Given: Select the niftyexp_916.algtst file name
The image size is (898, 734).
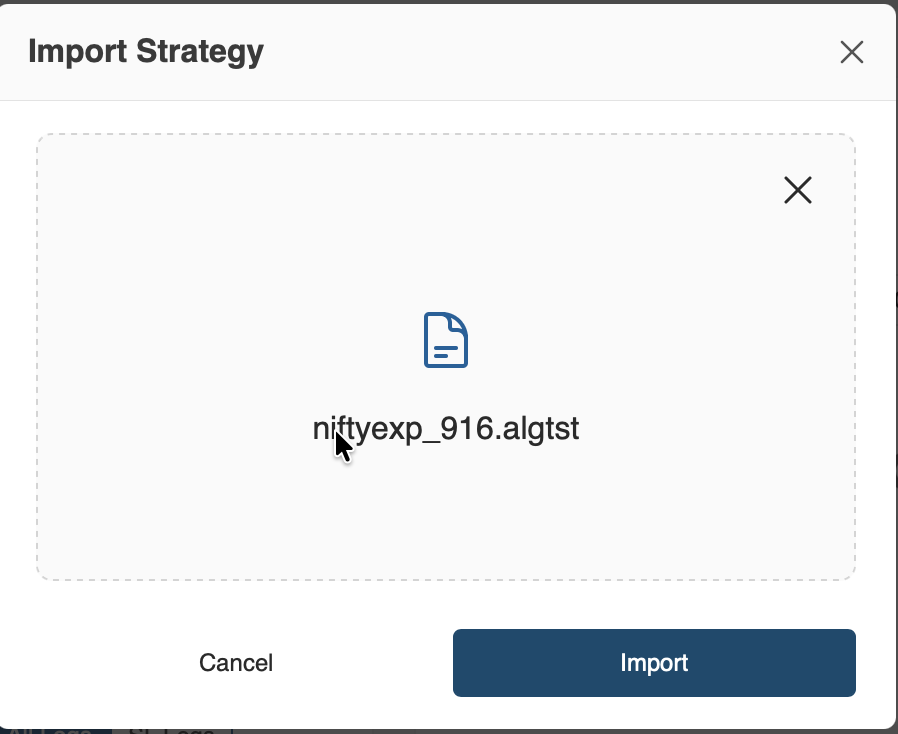Looking at the screenshot, I should click(446, 429).
